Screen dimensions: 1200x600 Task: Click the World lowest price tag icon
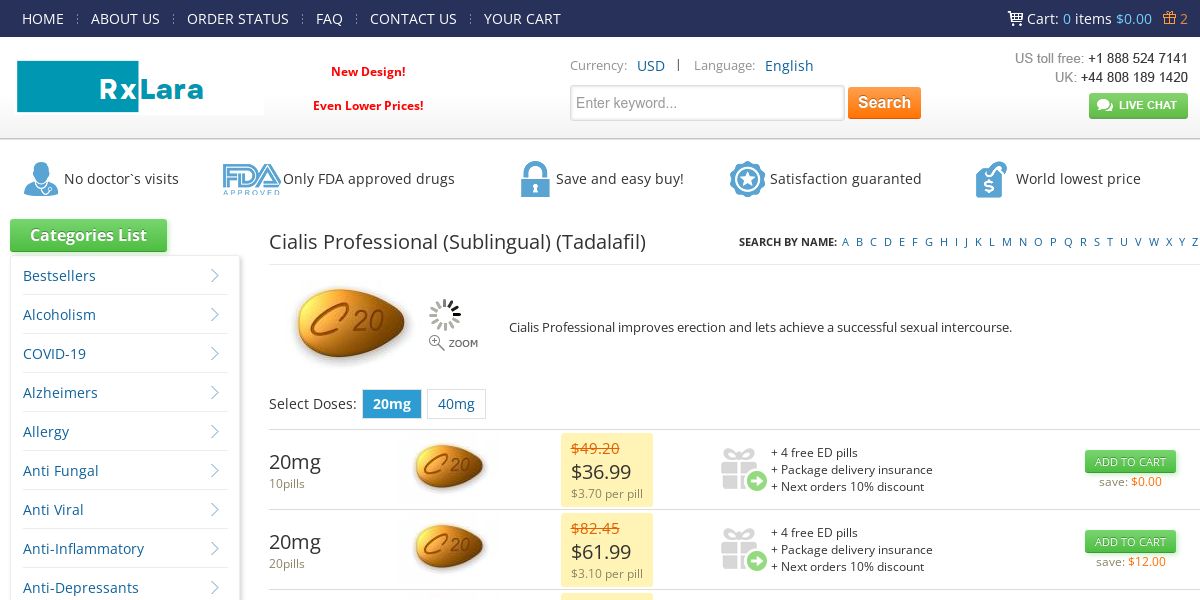pyautogui.click(x=990, y=179)
